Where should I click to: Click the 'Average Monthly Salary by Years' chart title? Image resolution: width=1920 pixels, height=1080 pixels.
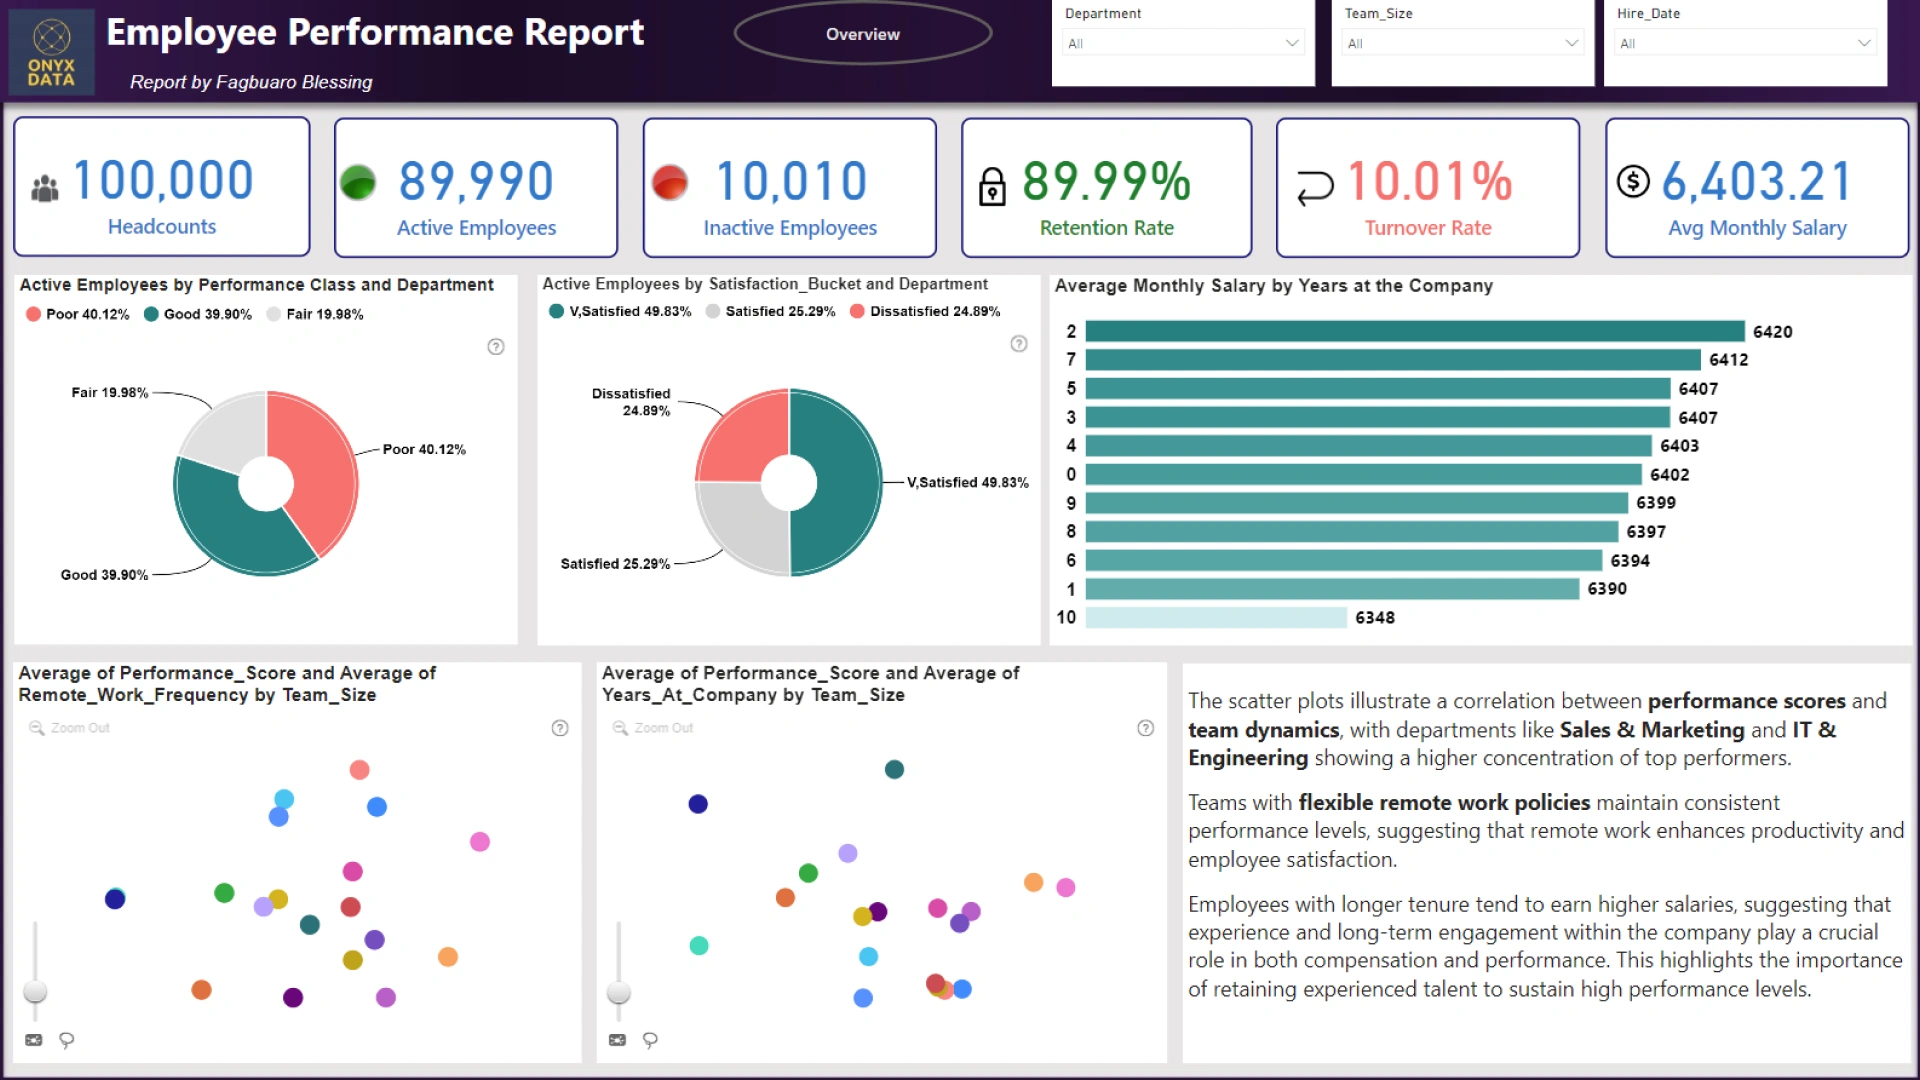tap(1274, 286)
